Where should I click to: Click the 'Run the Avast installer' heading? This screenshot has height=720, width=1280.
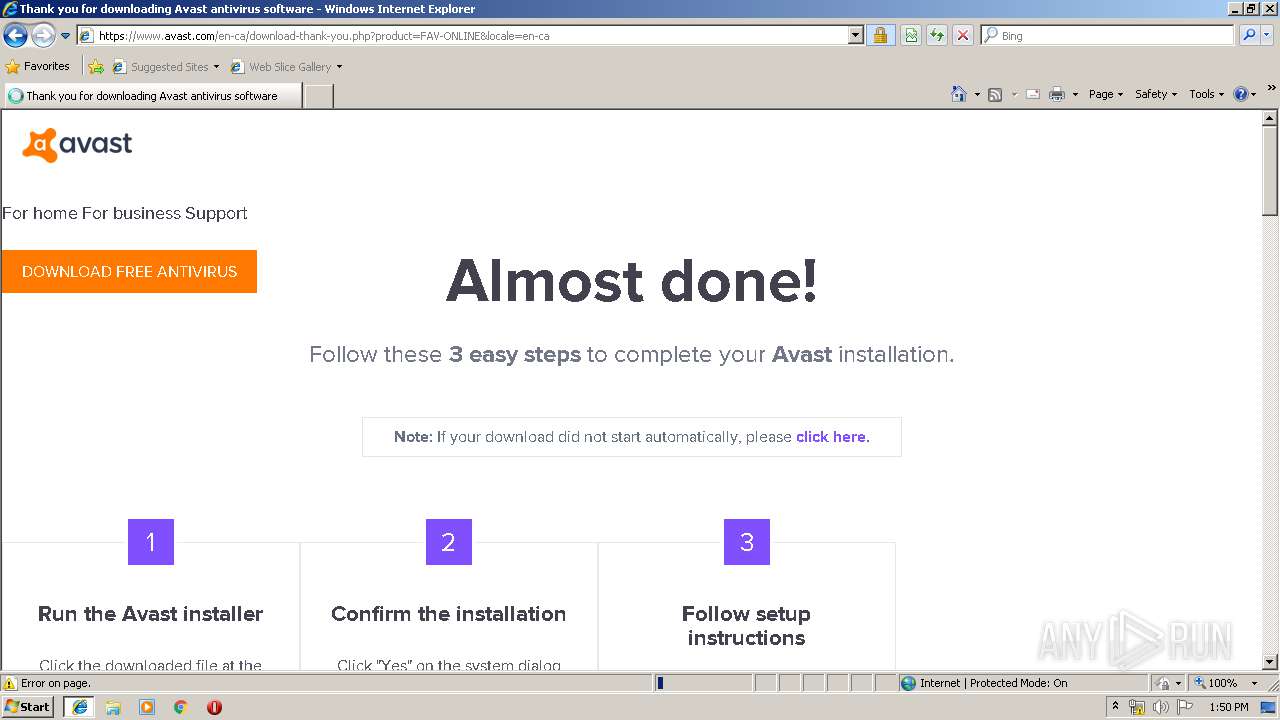point(150,614)
